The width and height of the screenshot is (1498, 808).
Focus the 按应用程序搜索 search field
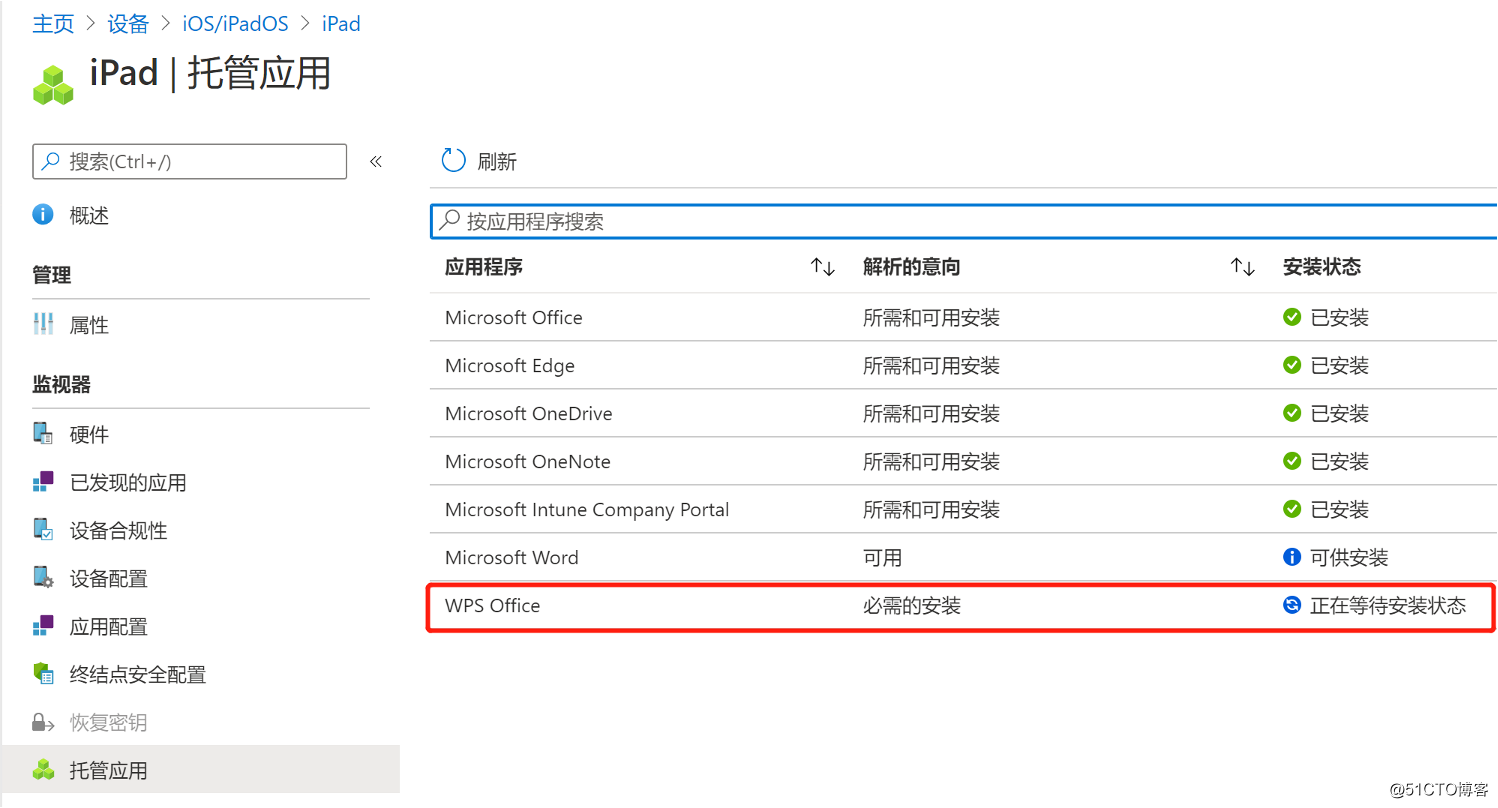(963, 221)
